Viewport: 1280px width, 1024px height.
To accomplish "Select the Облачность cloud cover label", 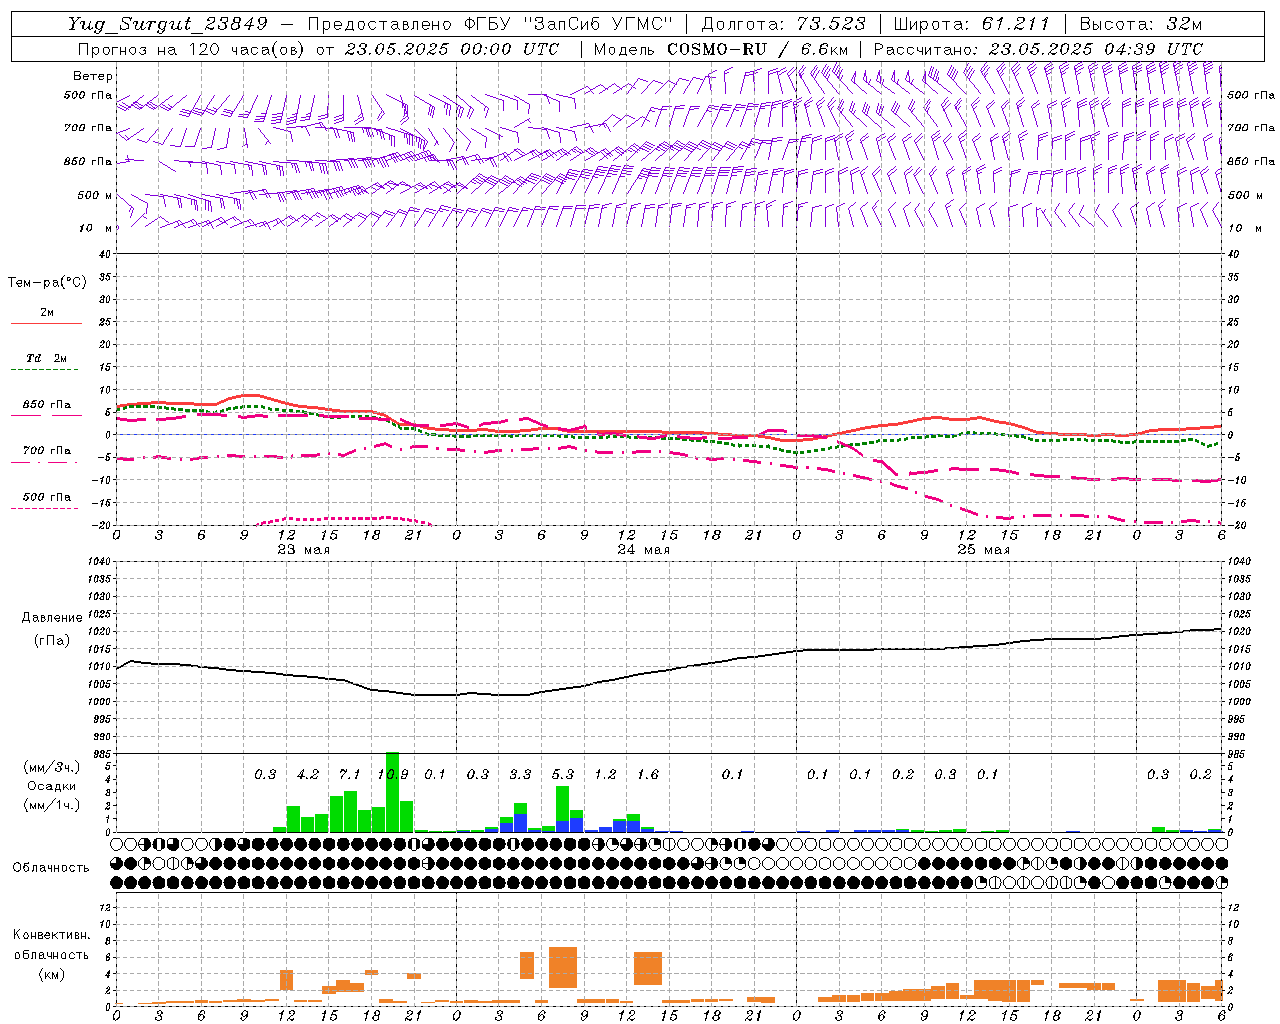I will [51, 868].
